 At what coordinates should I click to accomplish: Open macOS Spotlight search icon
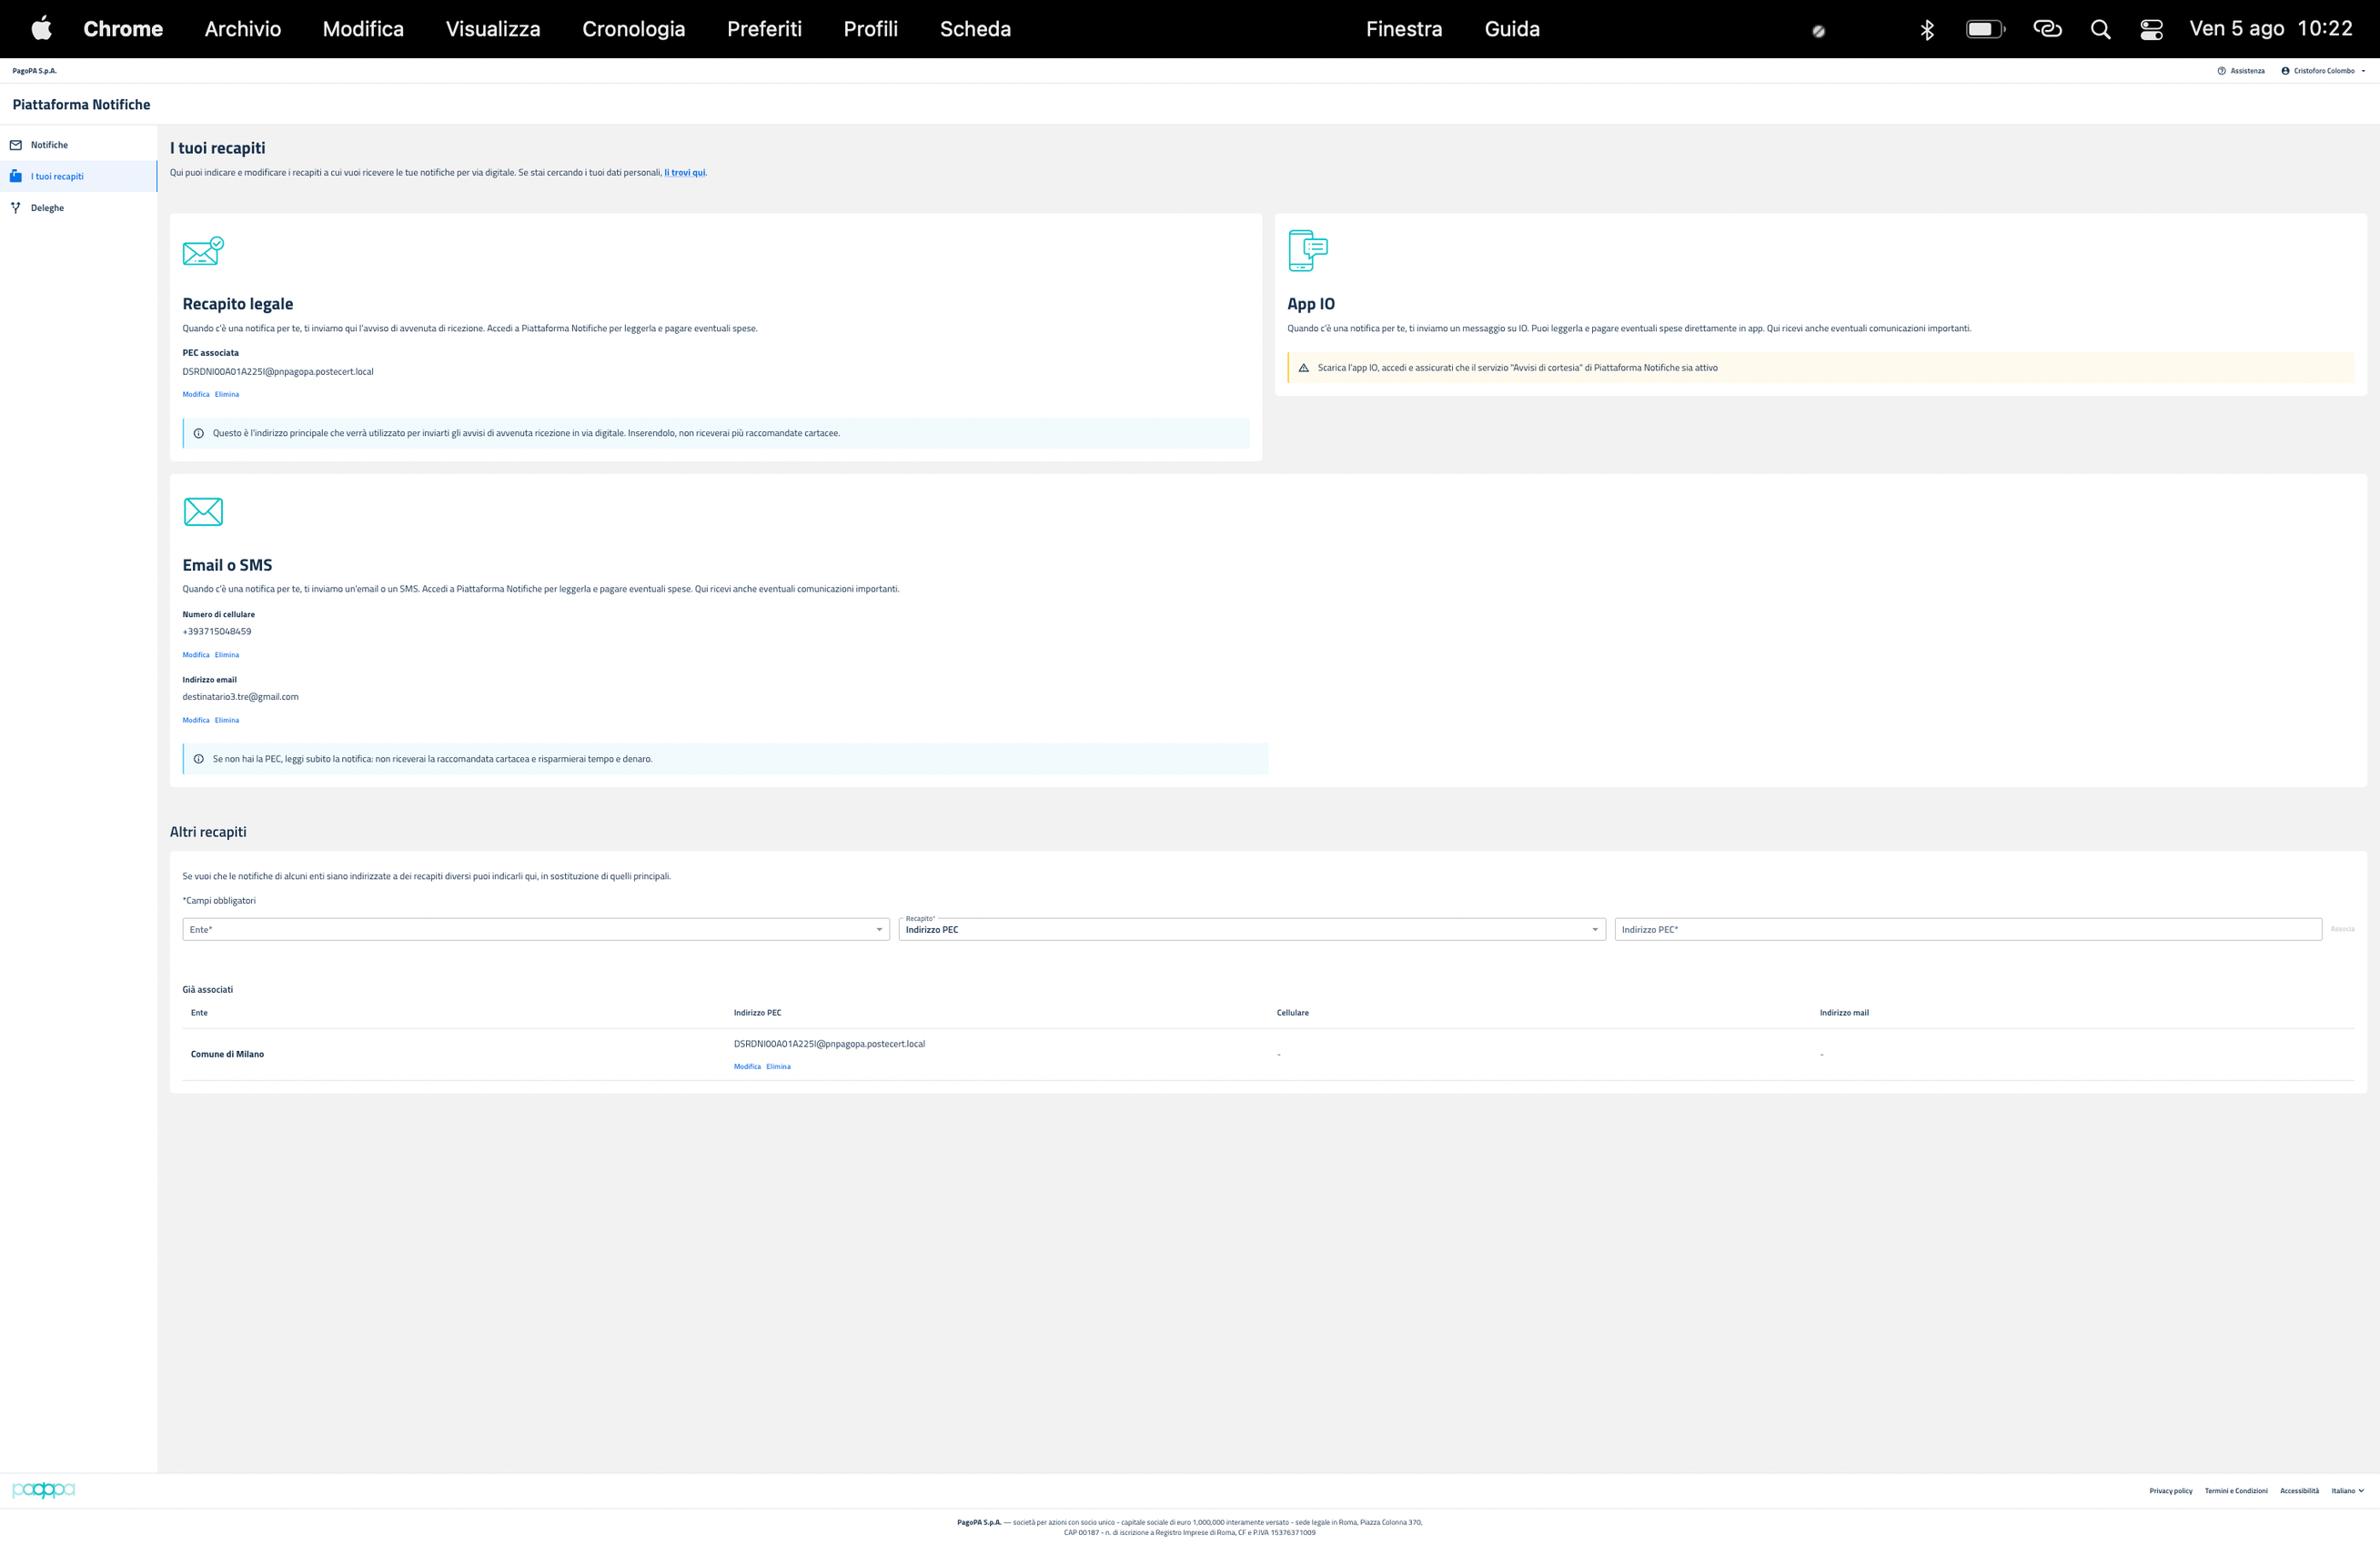coord(2100,29)
